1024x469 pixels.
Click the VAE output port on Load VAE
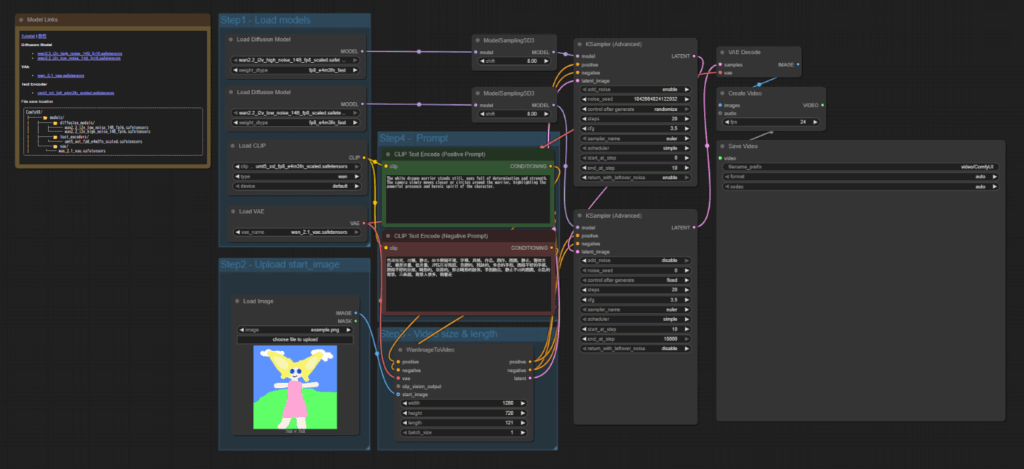364,223
